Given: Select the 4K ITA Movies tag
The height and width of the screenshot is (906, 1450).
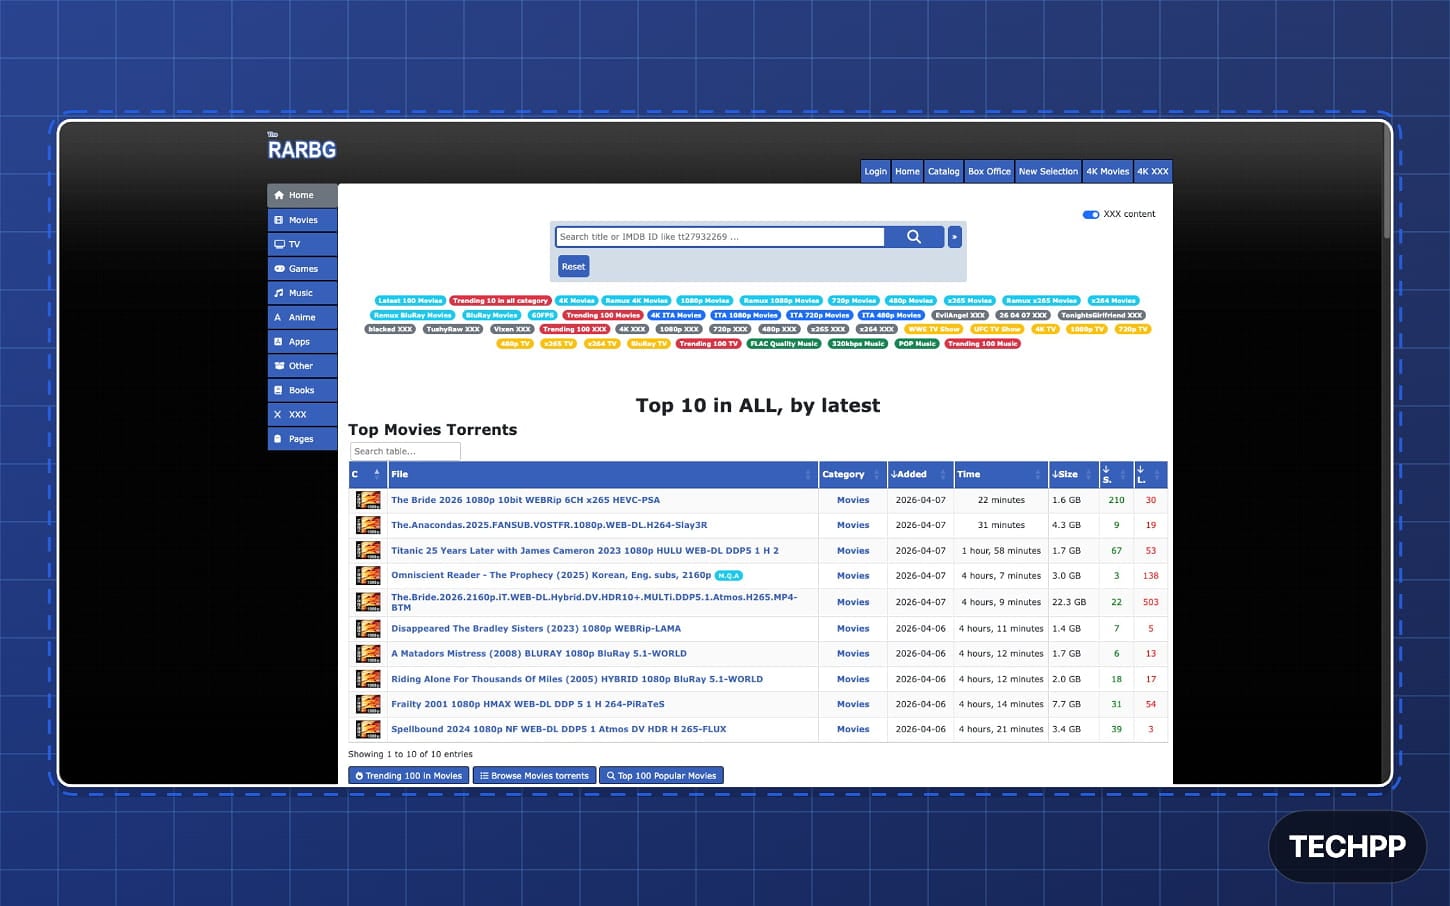Looking at the screenshot, I should [x=676, y=315].
